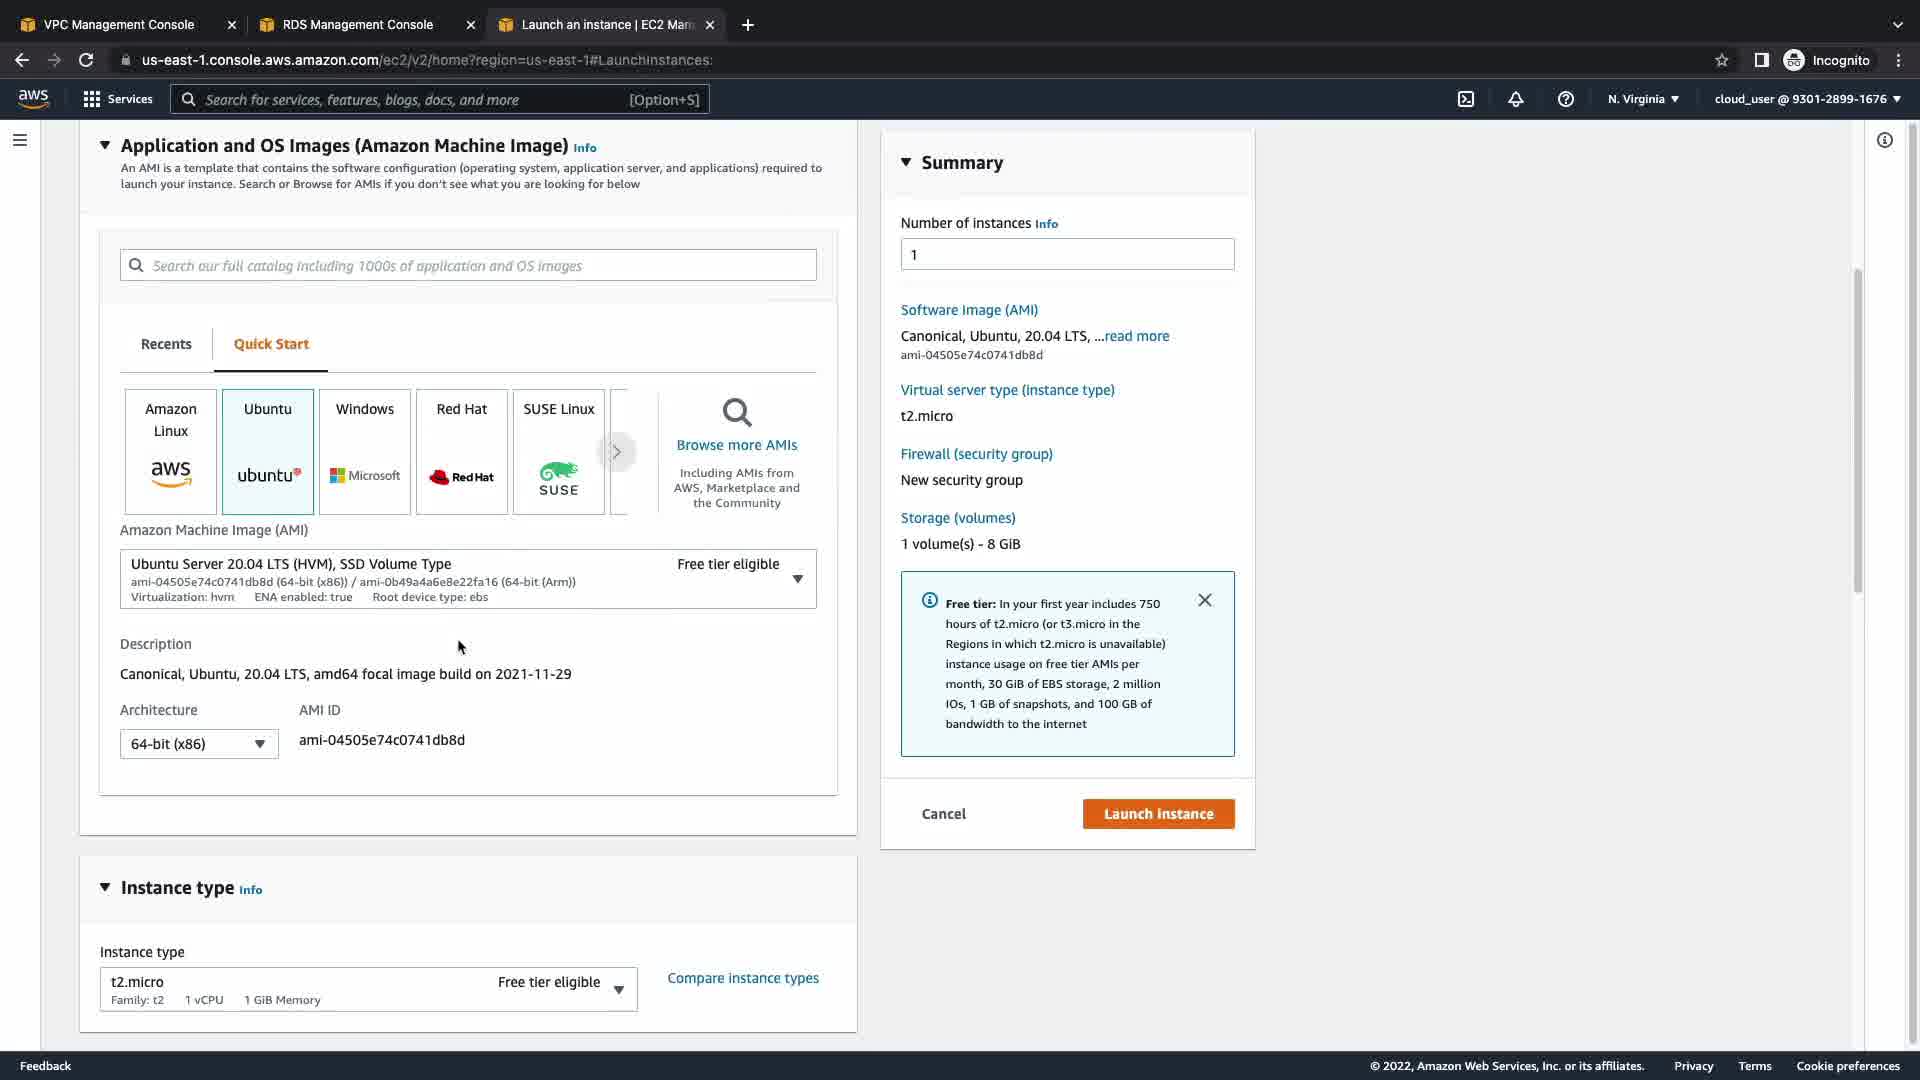Select the Amazon Linux AMI tile
This screenshot has width=1920, height=1080.
coord(171,451)
